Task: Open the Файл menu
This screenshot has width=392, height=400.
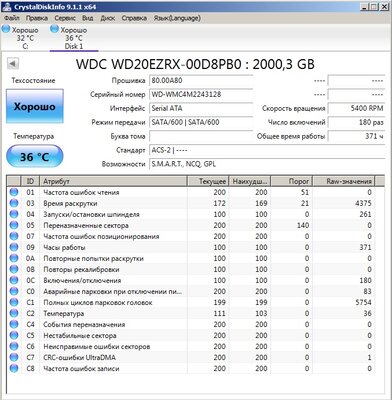Action: (12, 18)
